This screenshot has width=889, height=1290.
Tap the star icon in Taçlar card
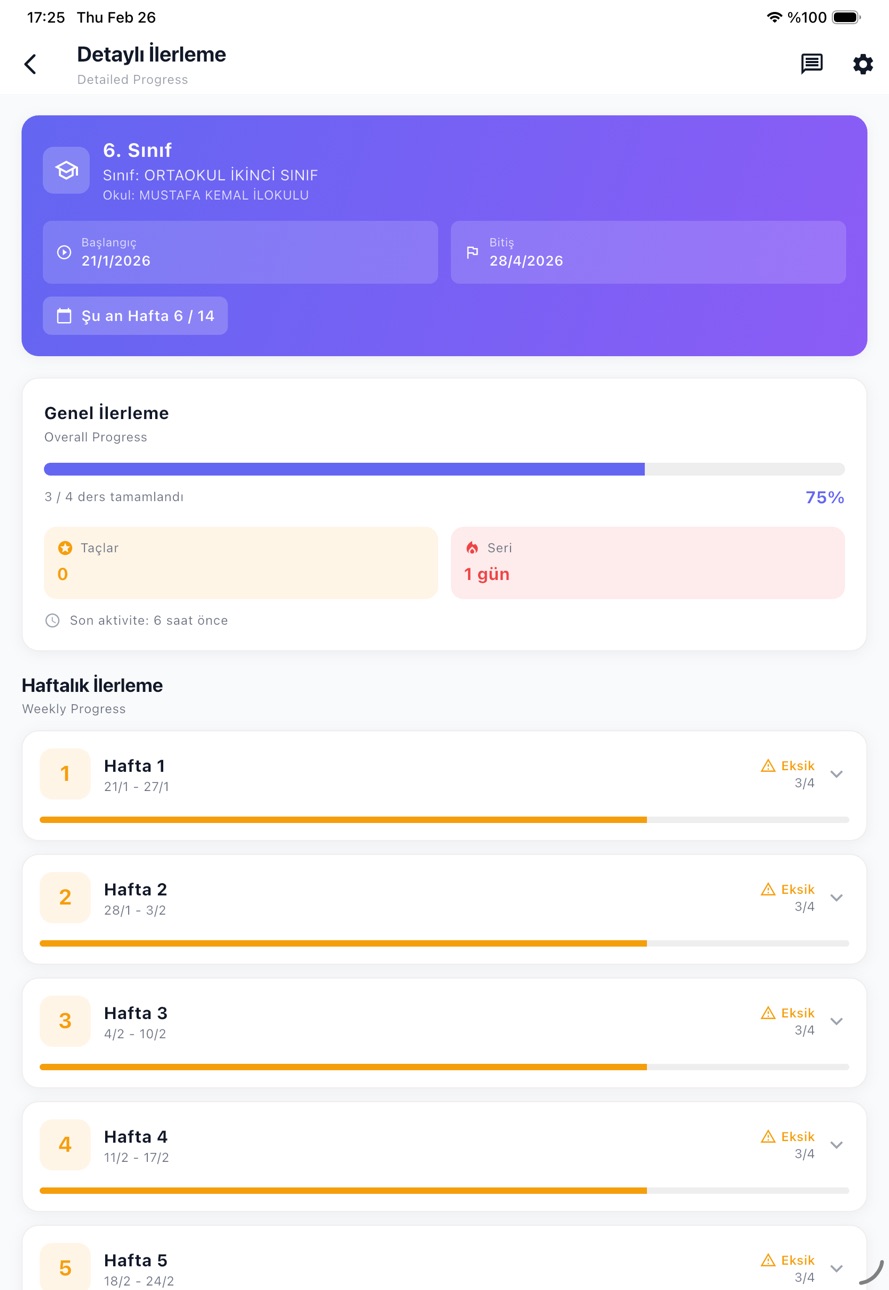[x=65, y=548]
